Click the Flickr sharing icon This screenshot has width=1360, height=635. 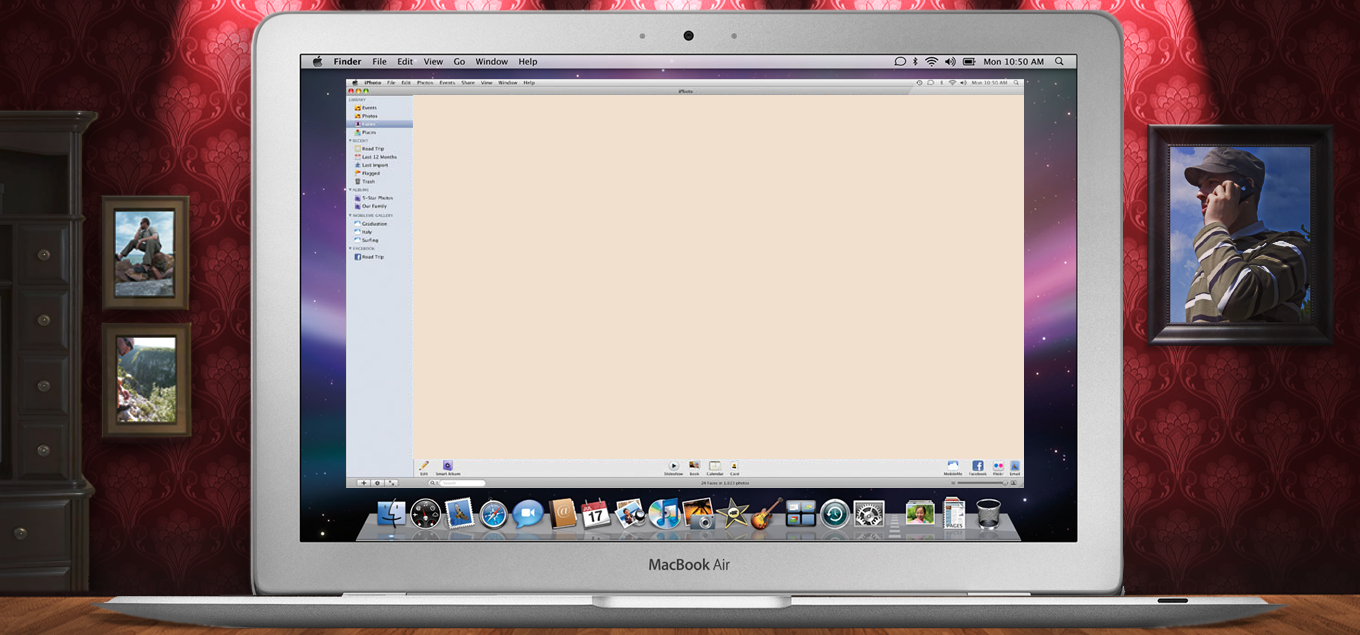998,466
